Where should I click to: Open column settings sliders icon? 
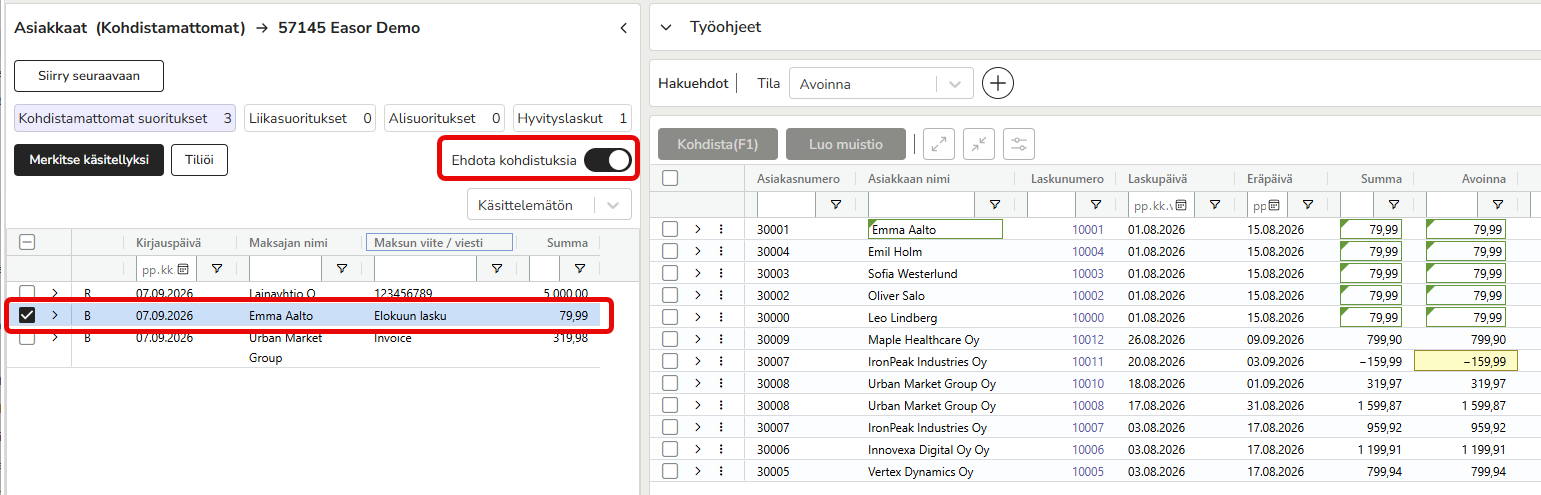pos(1019,144)
